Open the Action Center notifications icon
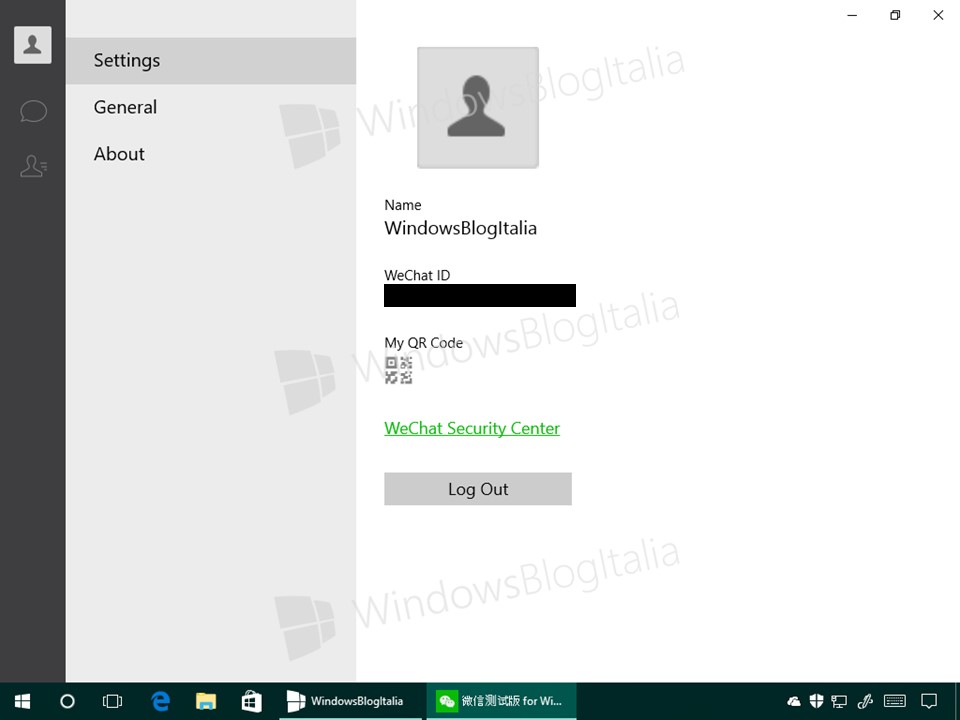 929,701
